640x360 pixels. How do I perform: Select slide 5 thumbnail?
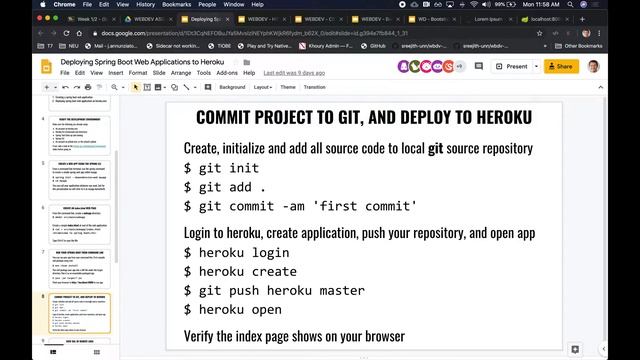[79, 180]
